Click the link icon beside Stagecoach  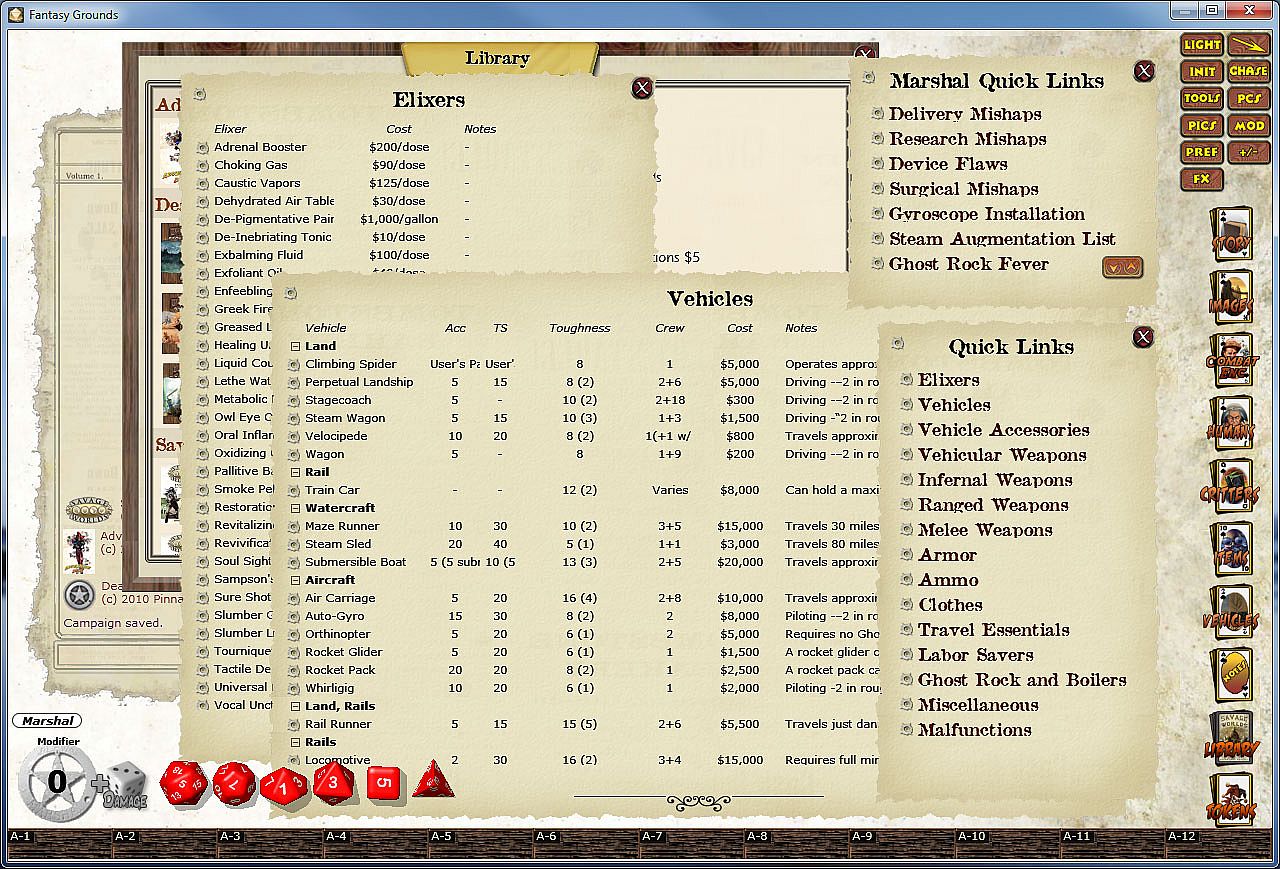click(x=294, y=400)
